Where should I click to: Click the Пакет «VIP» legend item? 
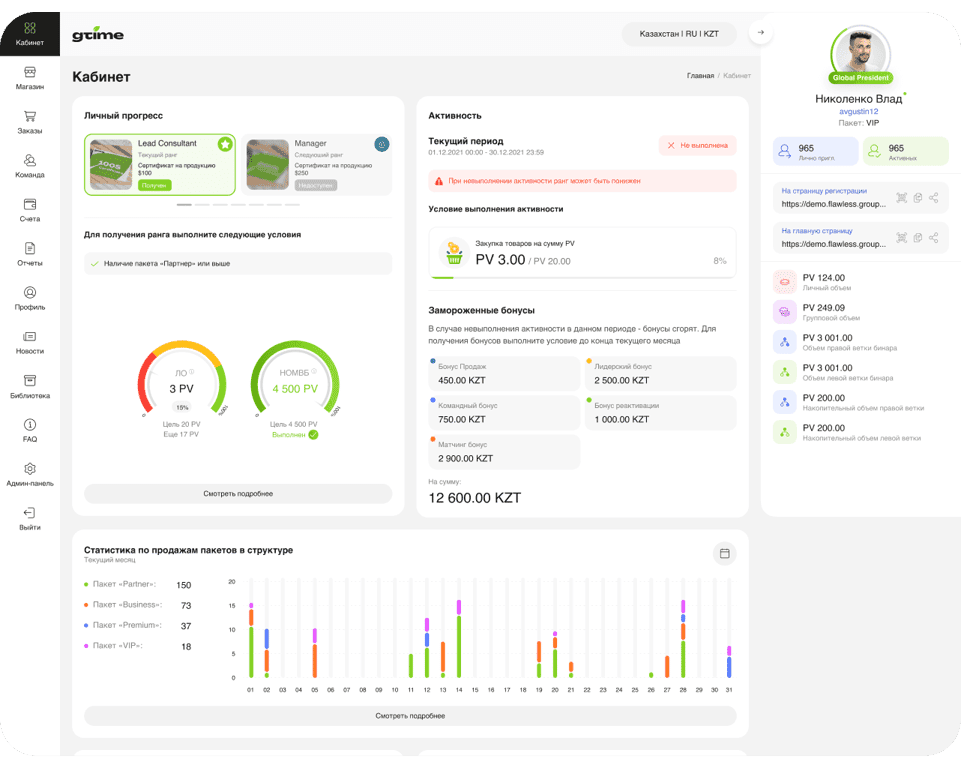[117, 646]
